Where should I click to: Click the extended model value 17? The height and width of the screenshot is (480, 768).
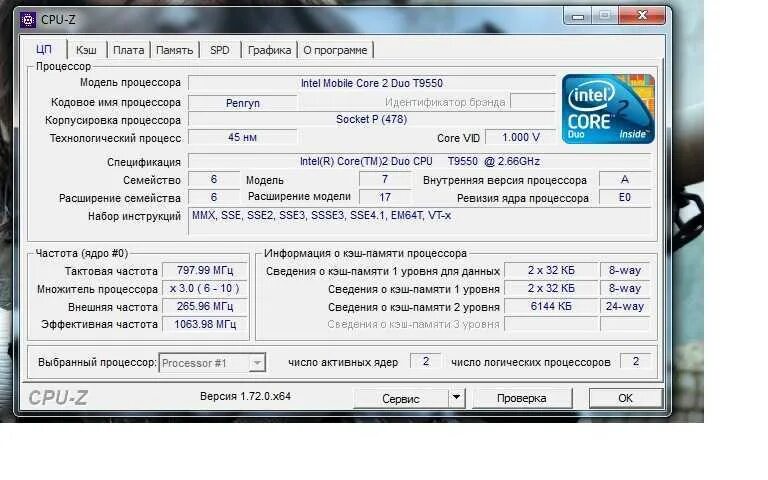(x=385, y=197)
